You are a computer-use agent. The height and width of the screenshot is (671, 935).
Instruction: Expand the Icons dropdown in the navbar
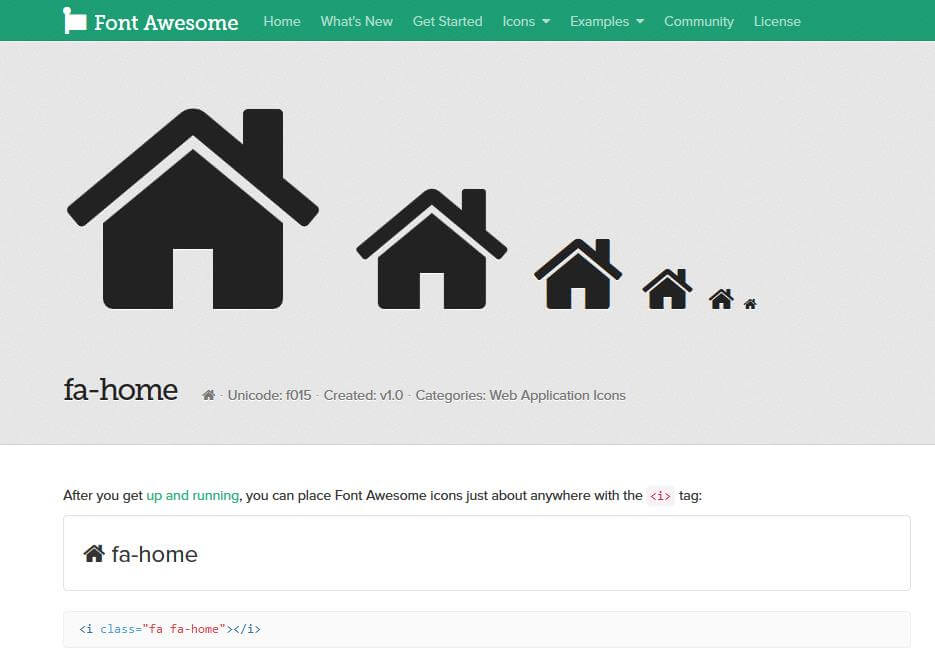tap(525, 20)
